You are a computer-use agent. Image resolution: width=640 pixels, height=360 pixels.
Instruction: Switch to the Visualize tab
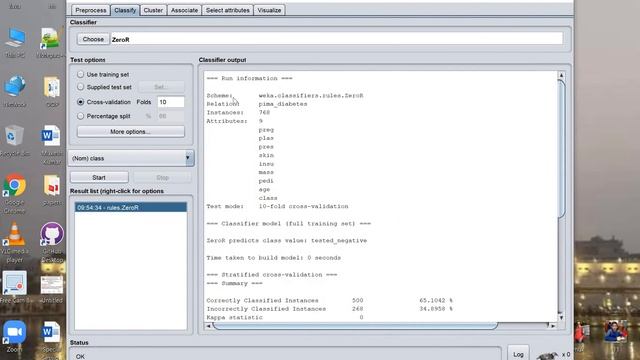tap(269, 10)
